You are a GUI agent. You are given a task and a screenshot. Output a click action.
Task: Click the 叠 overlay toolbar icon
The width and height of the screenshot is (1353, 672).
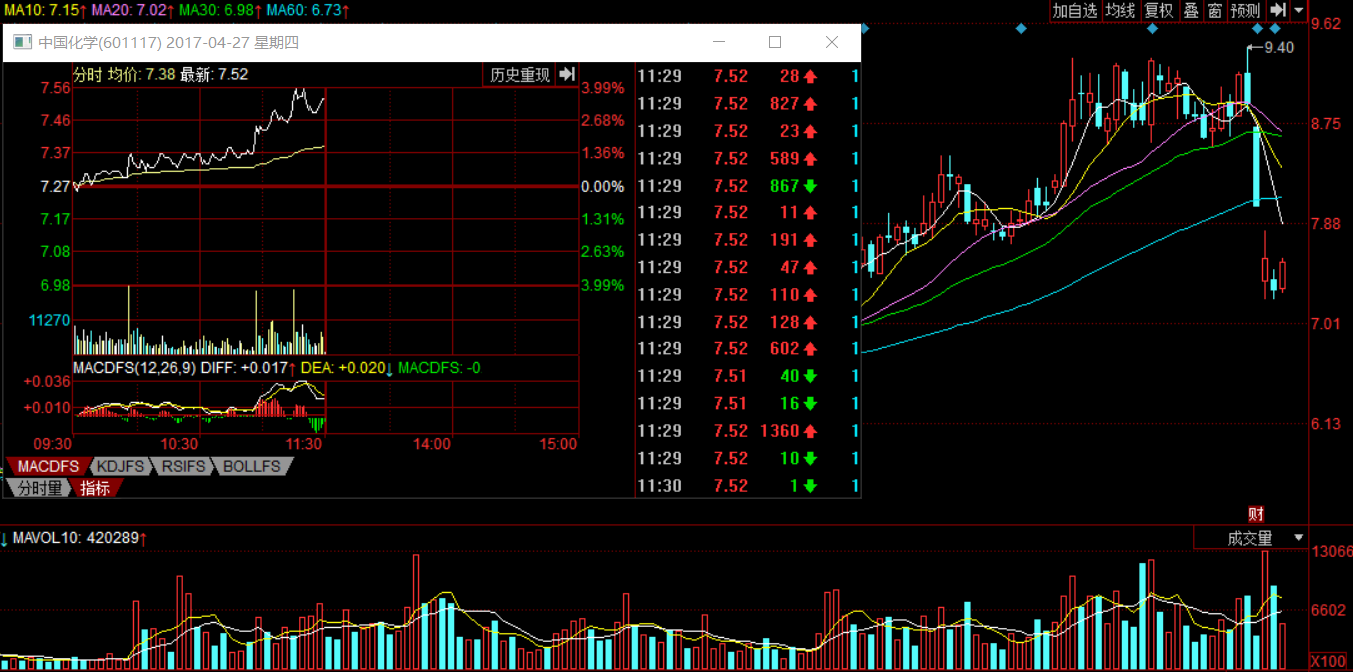(x=1191, y=10)
